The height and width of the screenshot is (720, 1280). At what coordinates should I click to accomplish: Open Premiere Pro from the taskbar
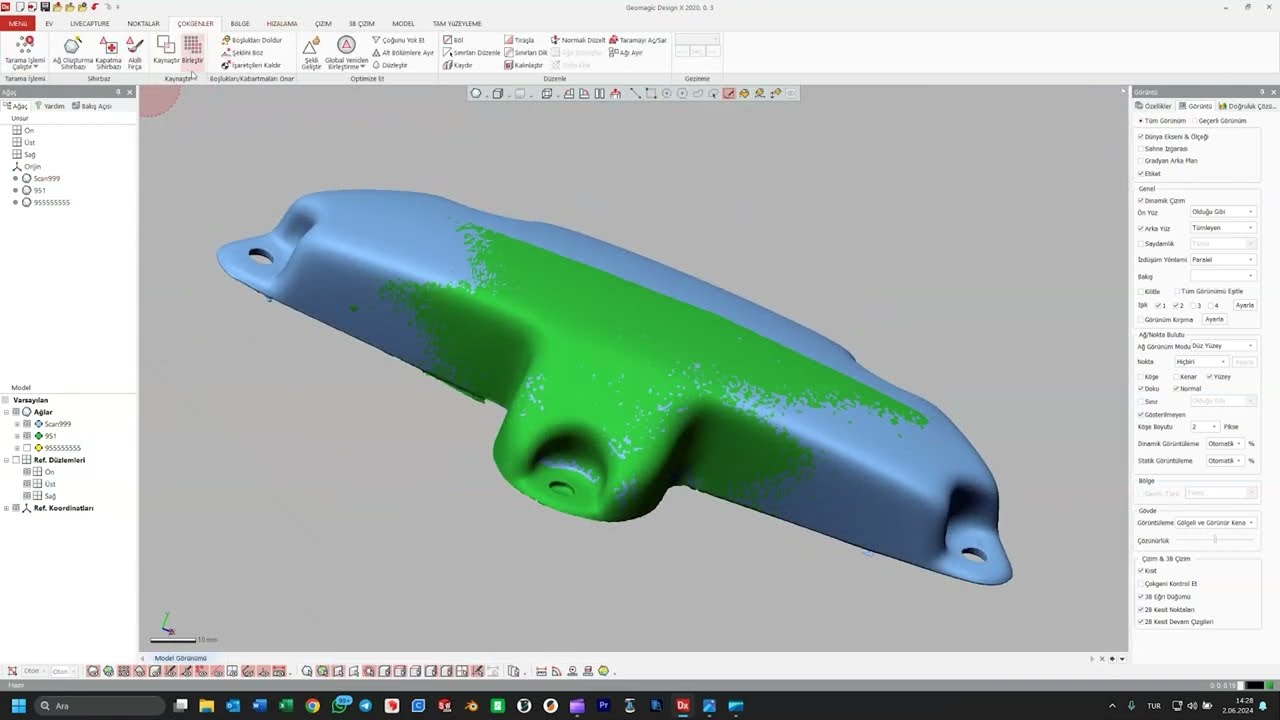(x=603, y=706)
